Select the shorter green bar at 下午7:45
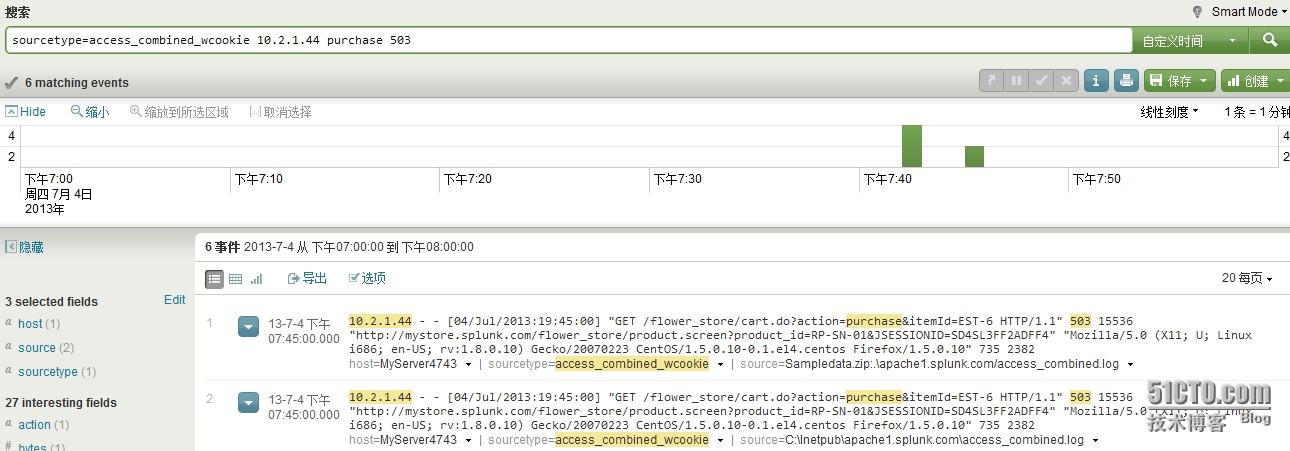The image size is (1290, 451). 974,157
